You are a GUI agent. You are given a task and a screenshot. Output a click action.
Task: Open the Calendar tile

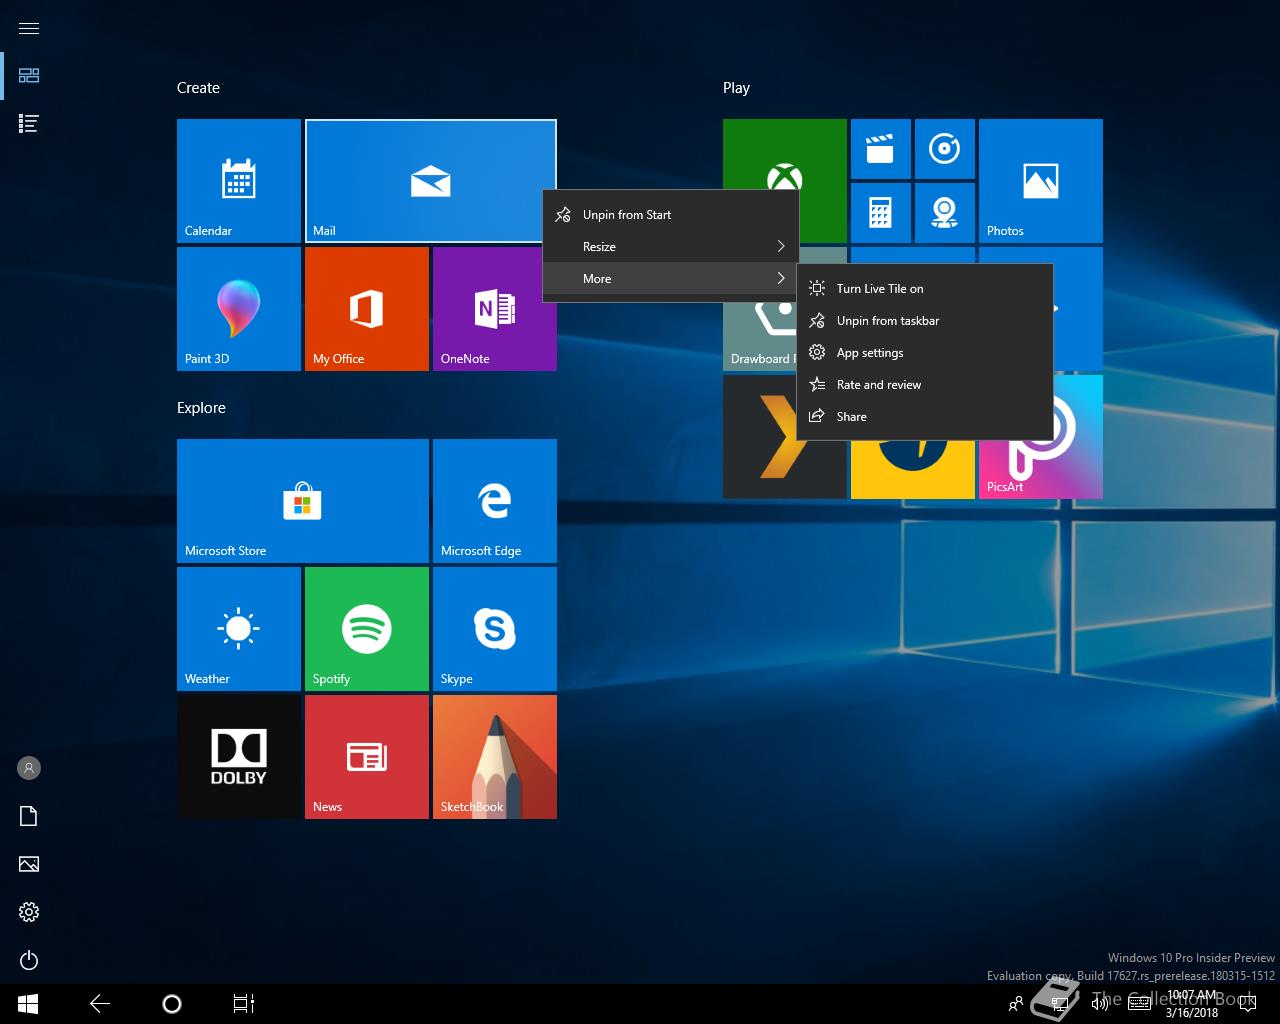(x=238, y=180)
